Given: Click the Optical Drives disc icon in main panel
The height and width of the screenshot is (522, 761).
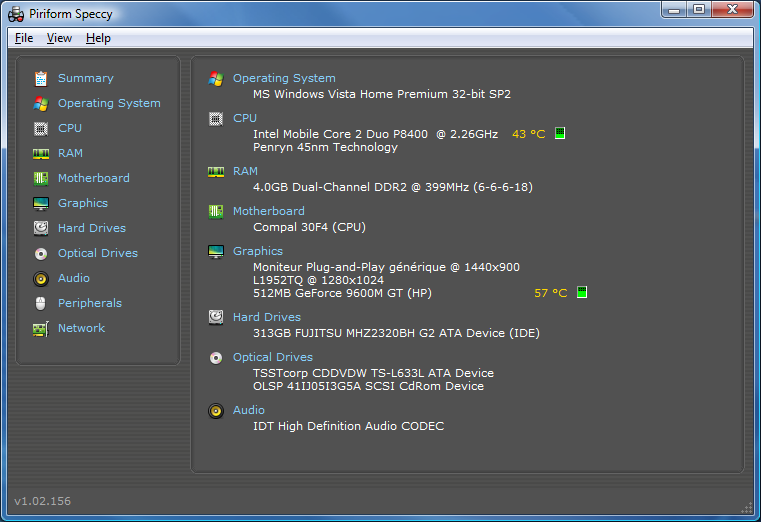Looking at the screenshot, I should [x=216, y=358].
